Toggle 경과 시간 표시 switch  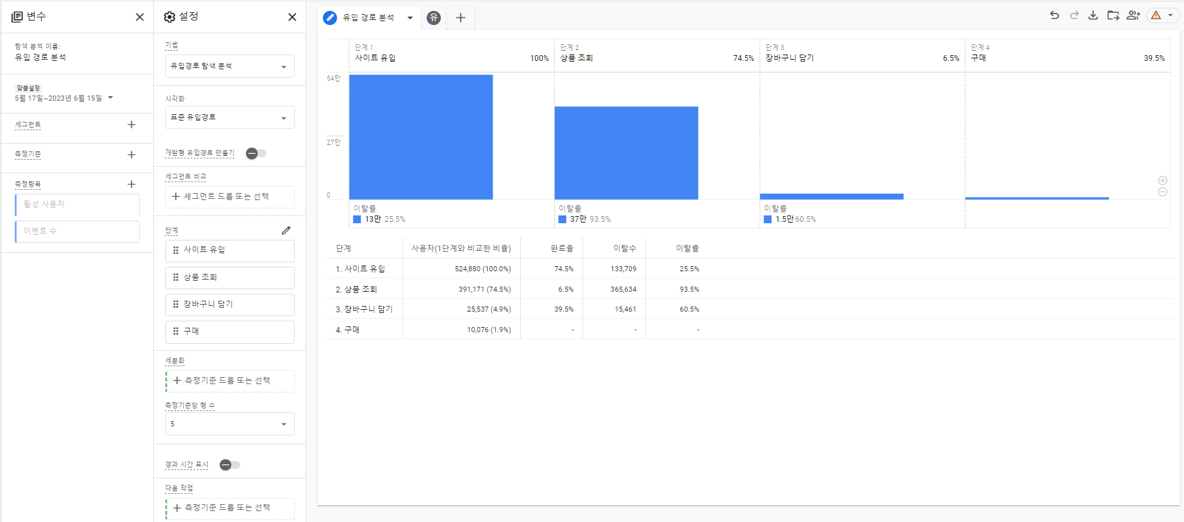(x=230, y=465)
